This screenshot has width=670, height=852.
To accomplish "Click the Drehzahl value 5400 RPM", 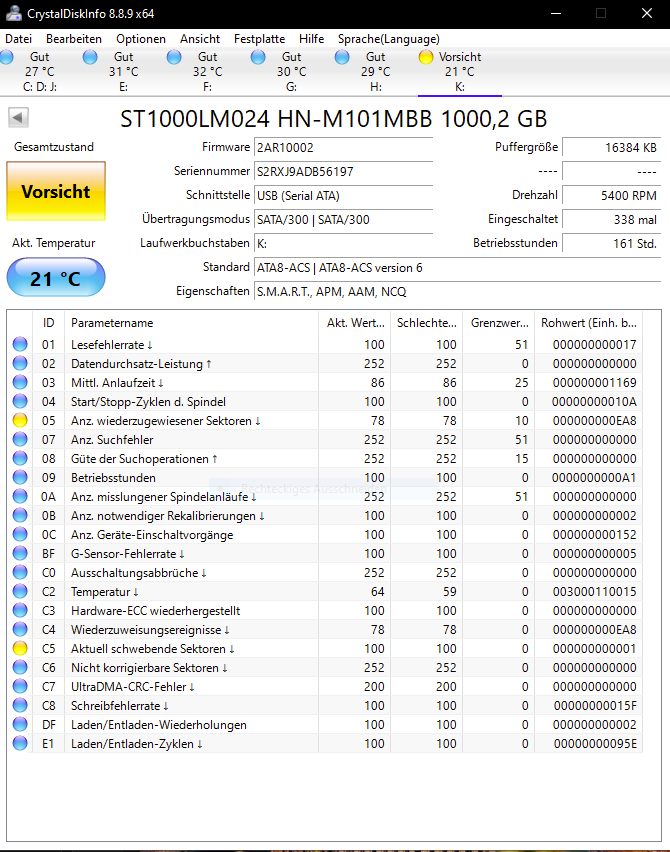I will pyautogui.click(x=611, y=196).
